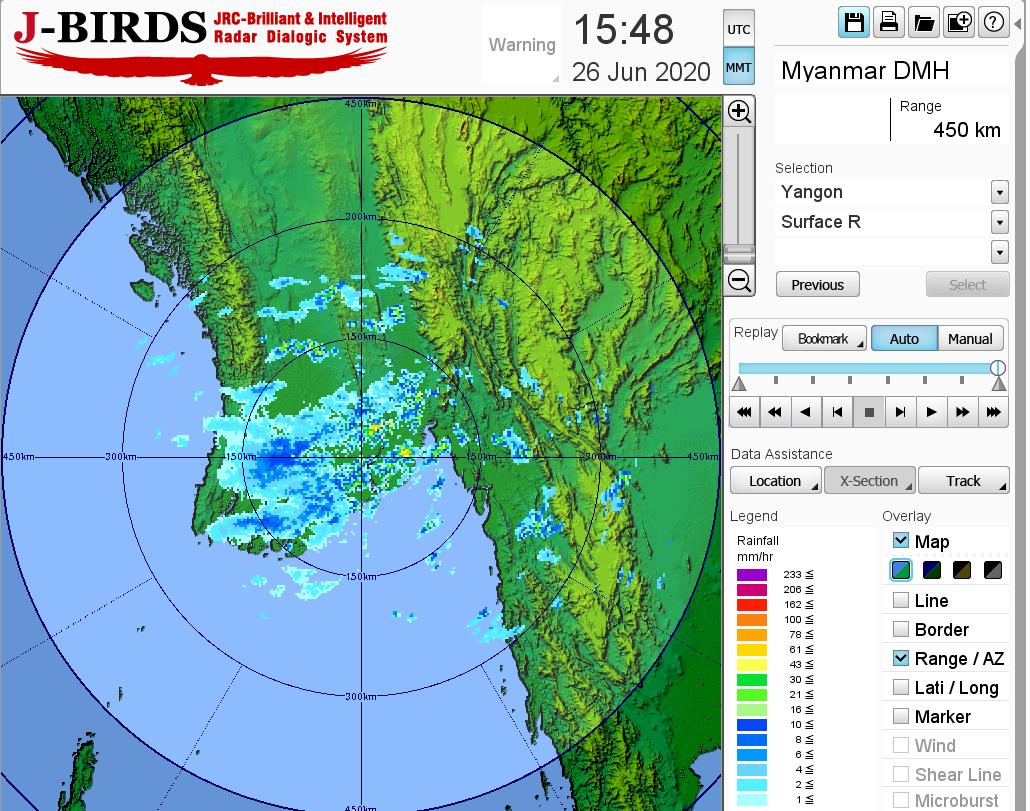Select the dark blue map color swatch

pos(932,571)
